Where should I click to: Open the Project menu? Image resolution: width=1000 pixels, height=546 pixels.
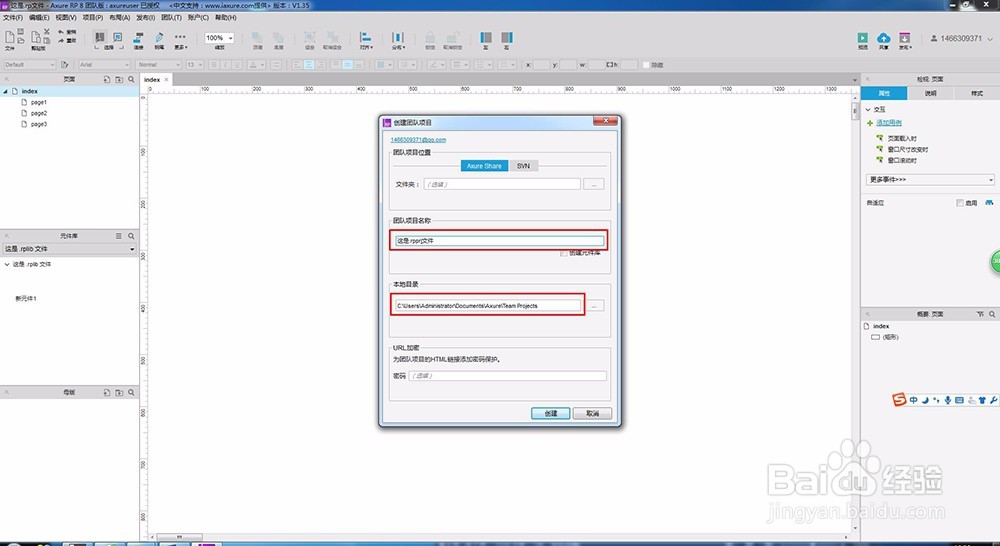tap(92, 17)
